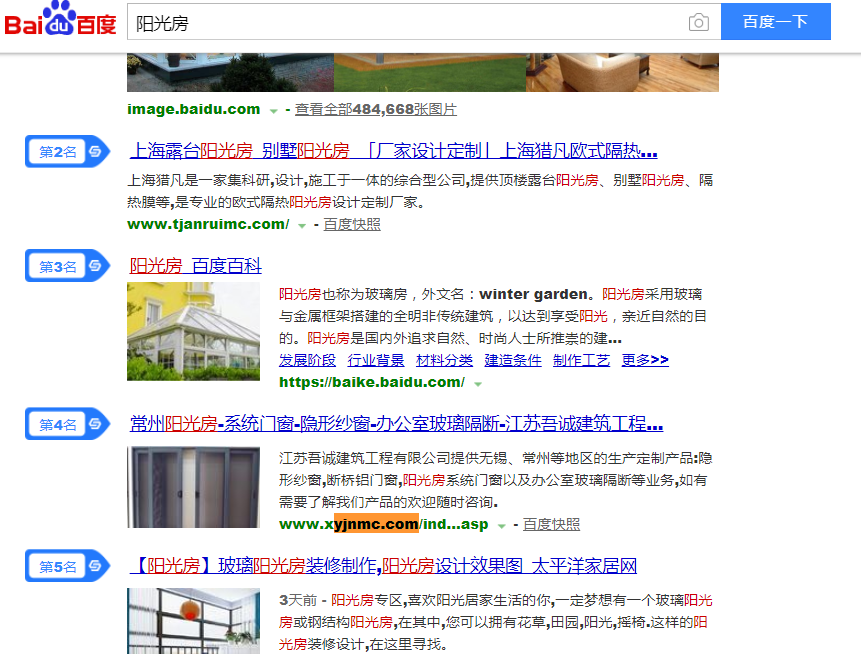Click the www.tjanruimc.com/ green URL
Image resolution: width=861 pixels, height=654 pixels.
[x=208, y=224]
